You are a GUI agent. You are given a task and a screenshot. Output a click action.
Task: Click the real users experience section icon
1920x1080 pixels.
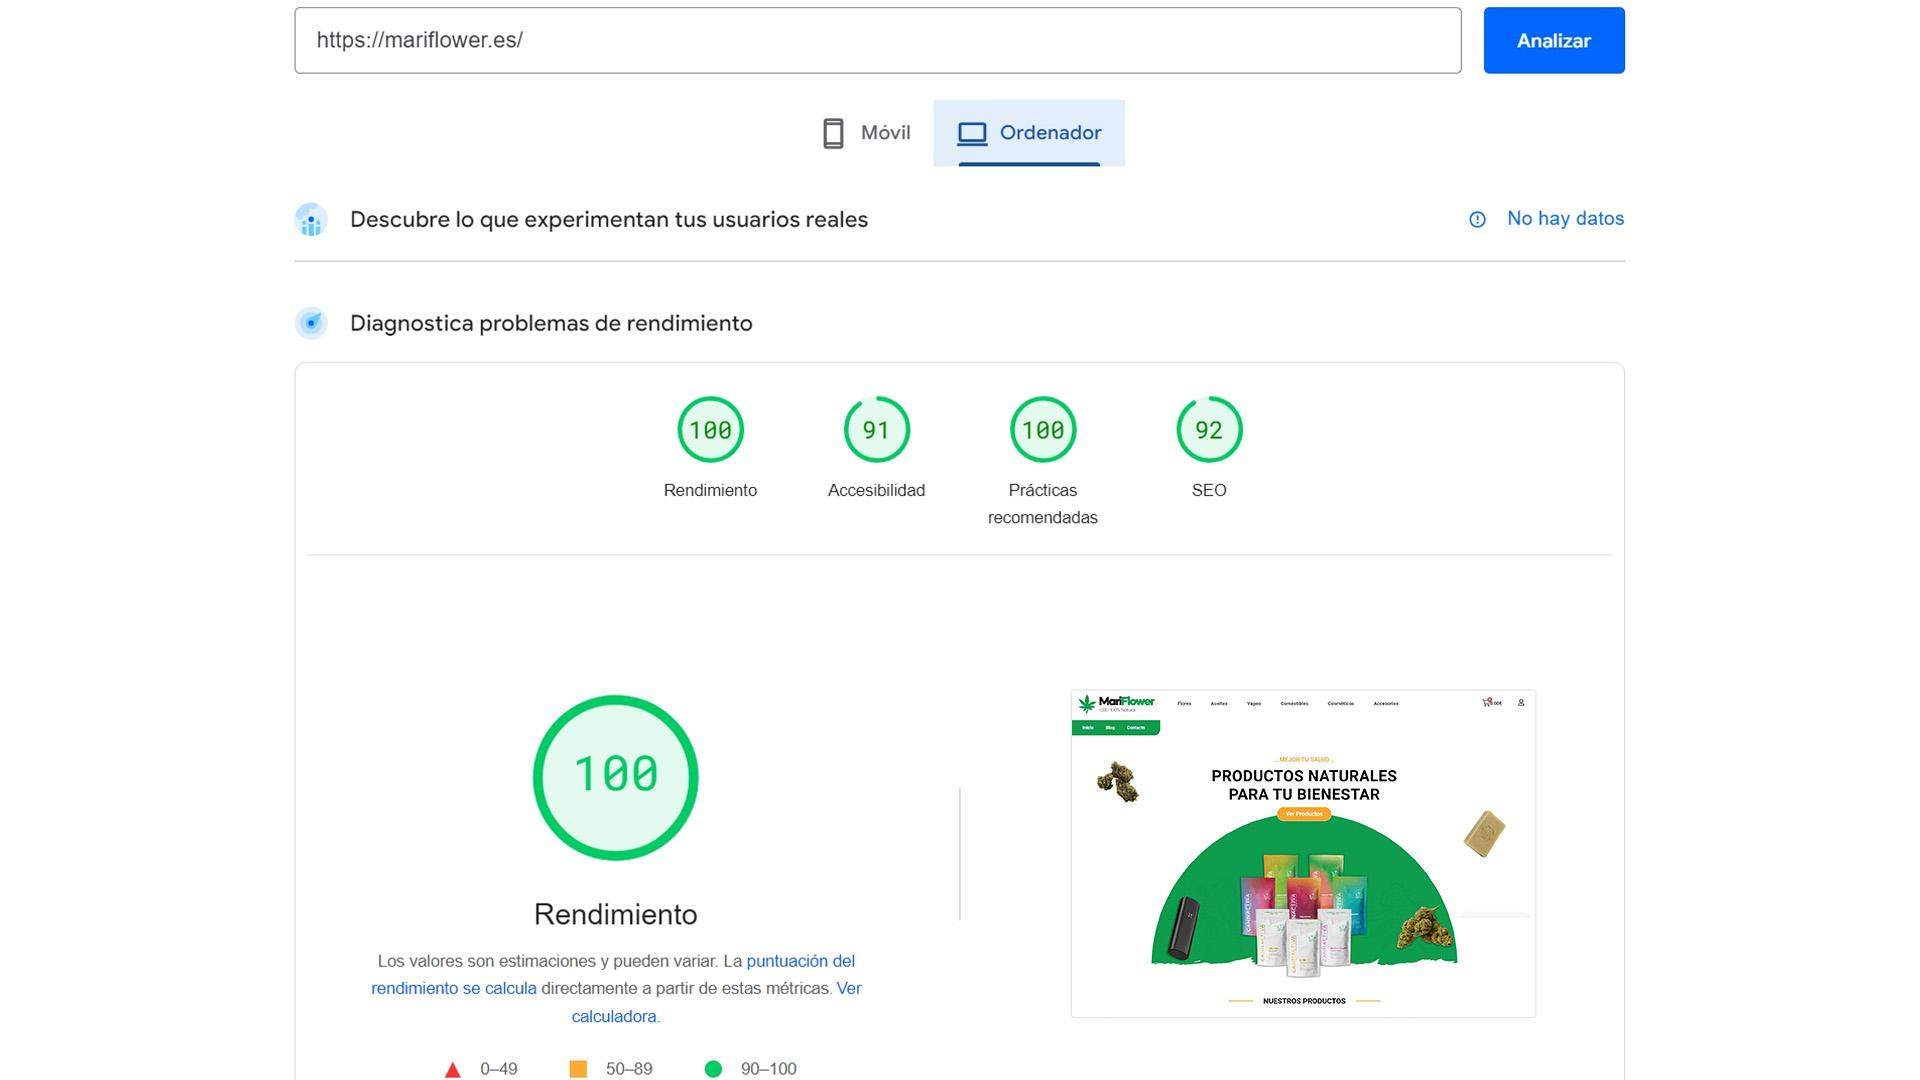[311, 220]
